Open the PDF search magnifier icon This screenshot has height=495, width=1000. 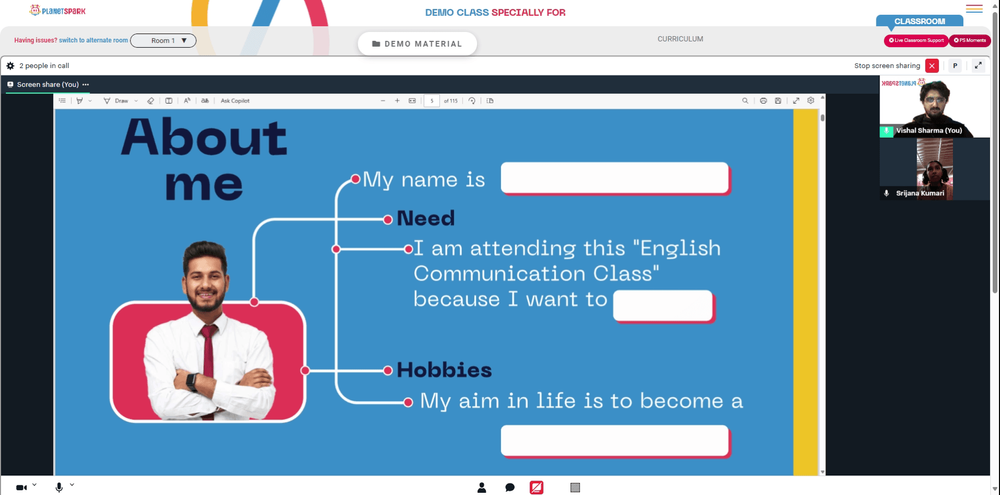click(x=745, y=101)
